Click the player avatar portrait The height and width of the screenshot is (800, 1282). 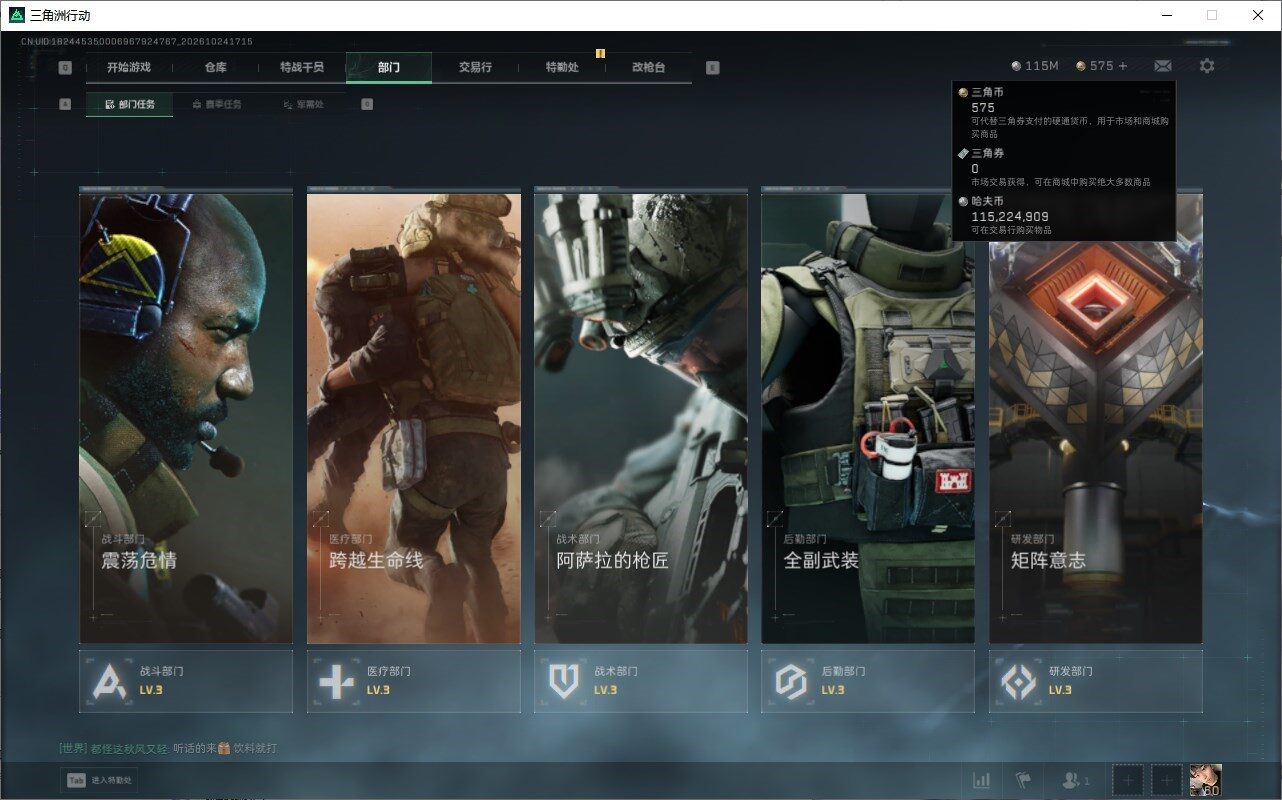[1205, 780]
